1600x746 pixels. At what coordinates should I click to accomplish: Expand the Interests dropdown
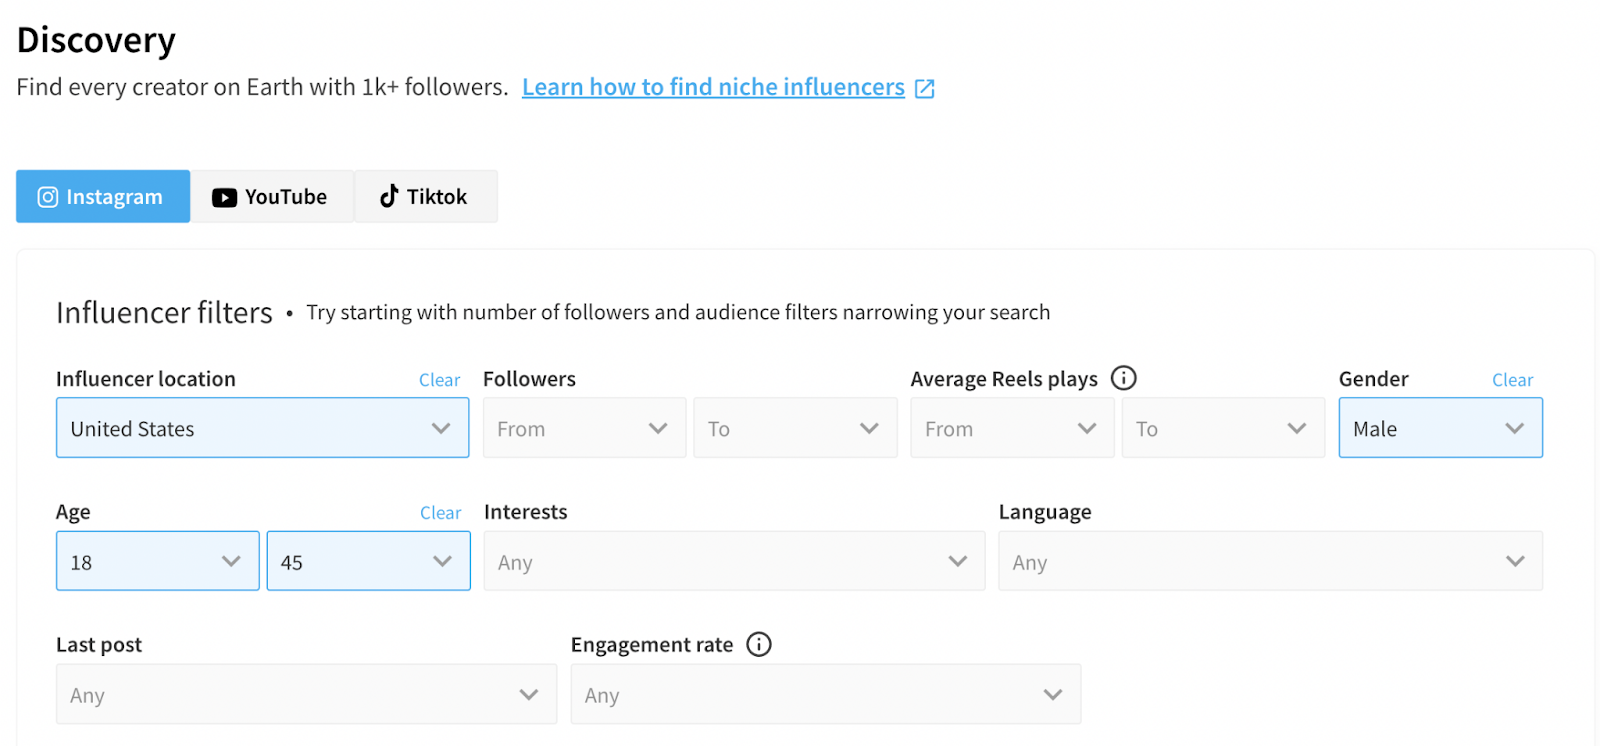click(x=734, y=561)
